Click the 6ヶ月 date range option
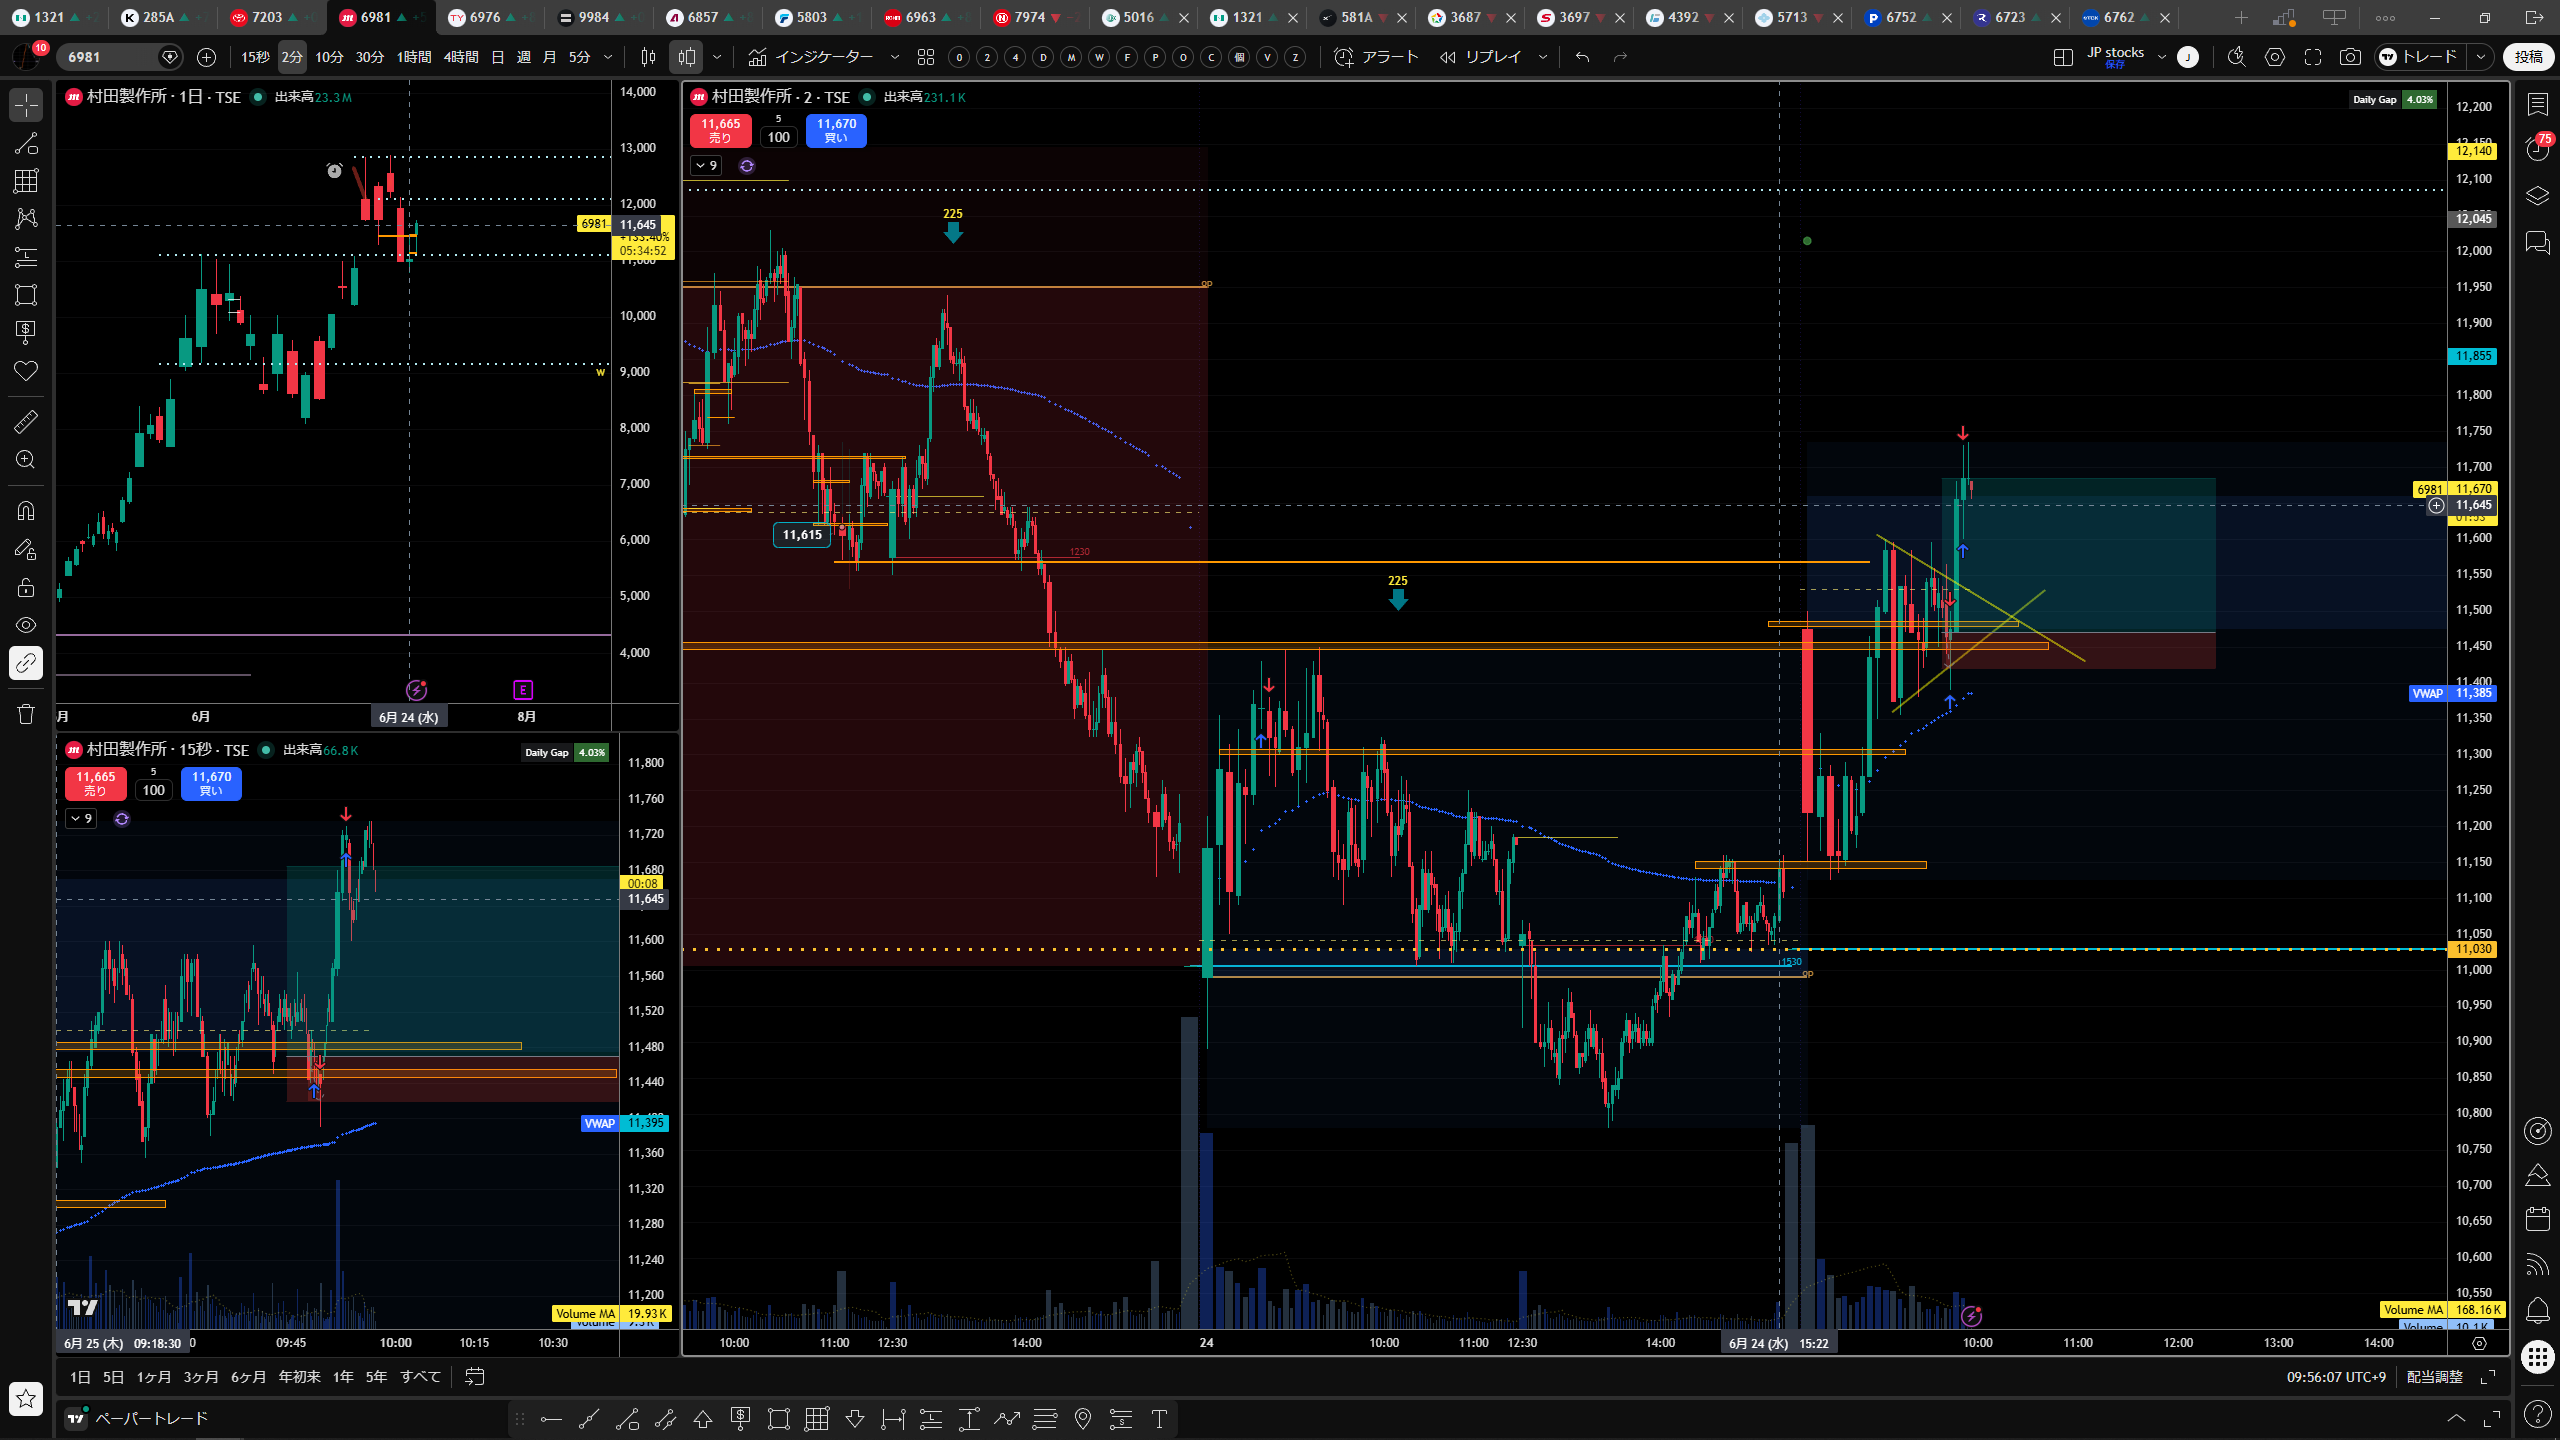This screenshot has height=1440, width=2560. tap(248, 1377)
